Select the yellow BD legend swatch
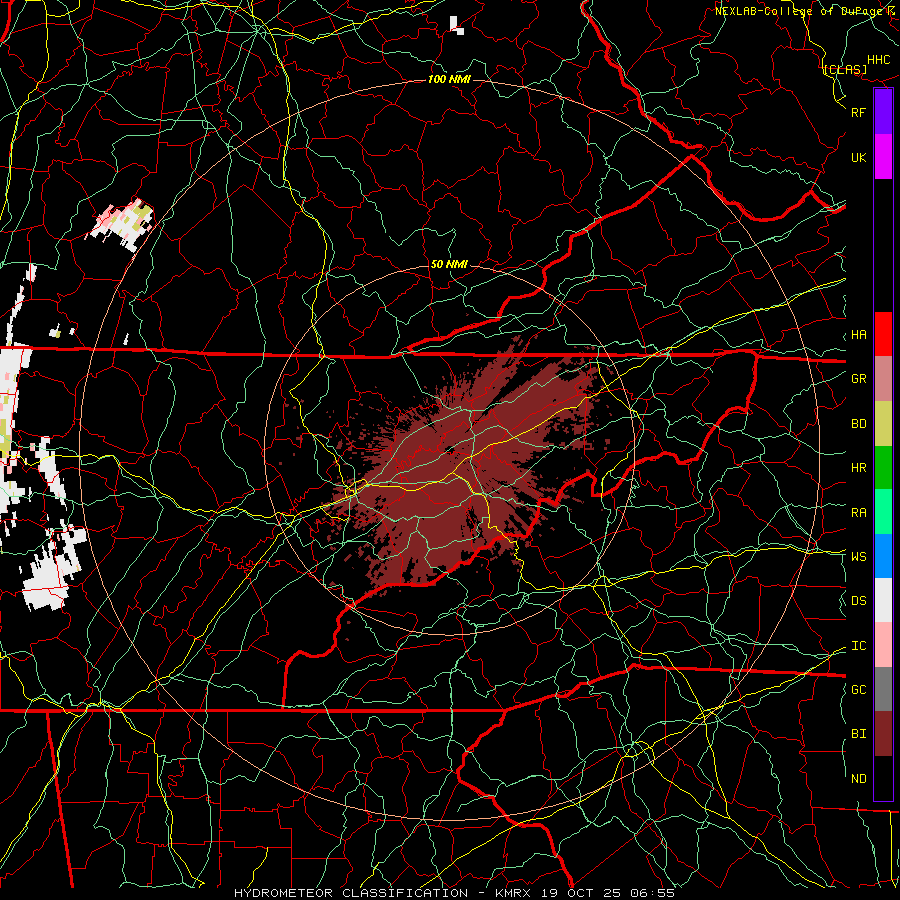The height and width of the screenshot is (900, 900). click(883, 424)
